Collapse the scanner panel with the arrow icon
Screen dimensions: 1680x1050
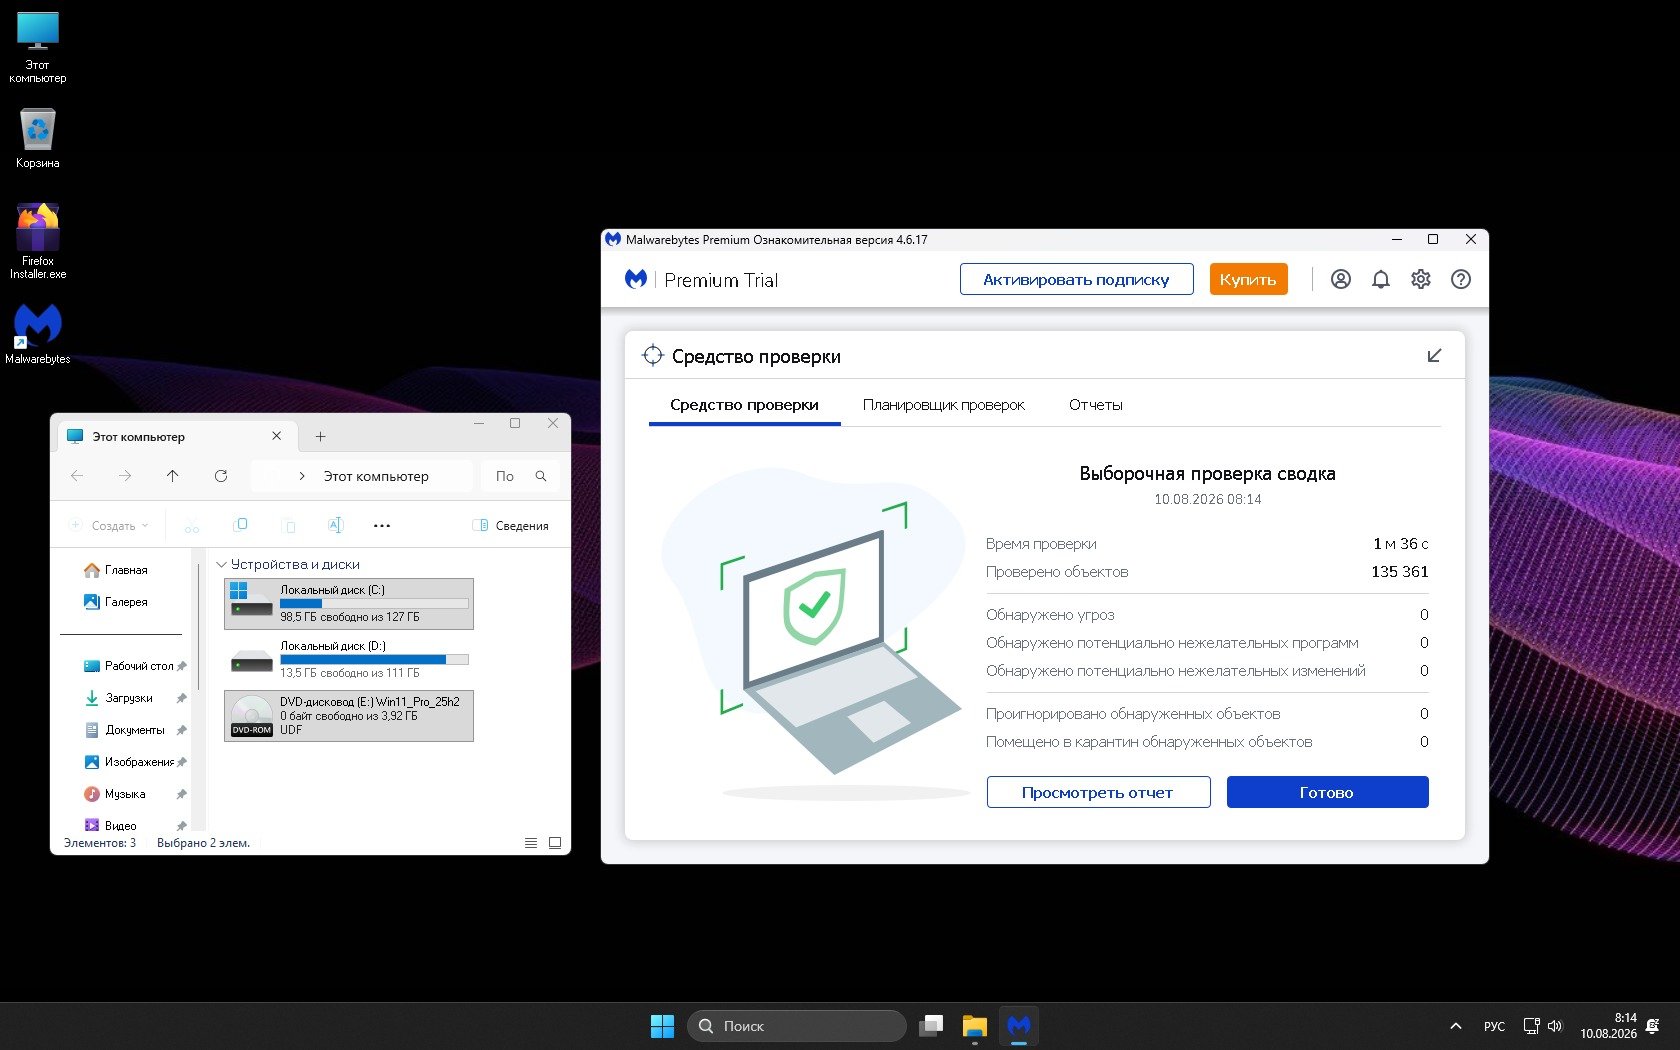pos(1434,356)
